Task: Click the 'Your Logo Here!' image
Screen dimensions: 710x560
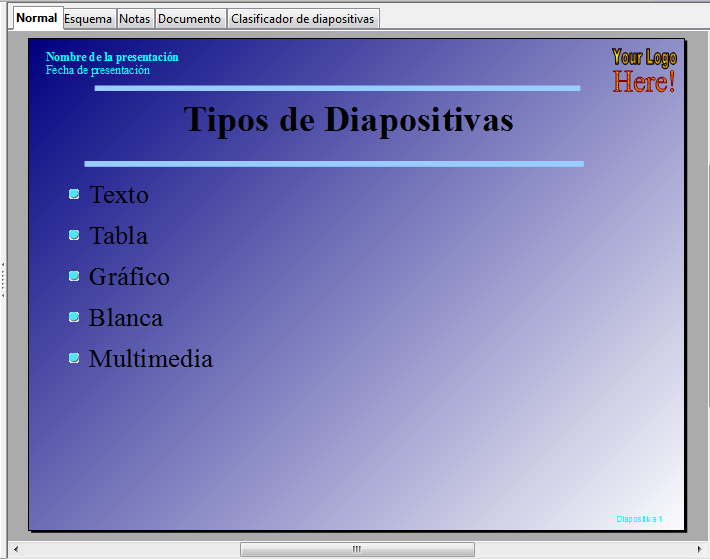Action: [x=644, y=71]
